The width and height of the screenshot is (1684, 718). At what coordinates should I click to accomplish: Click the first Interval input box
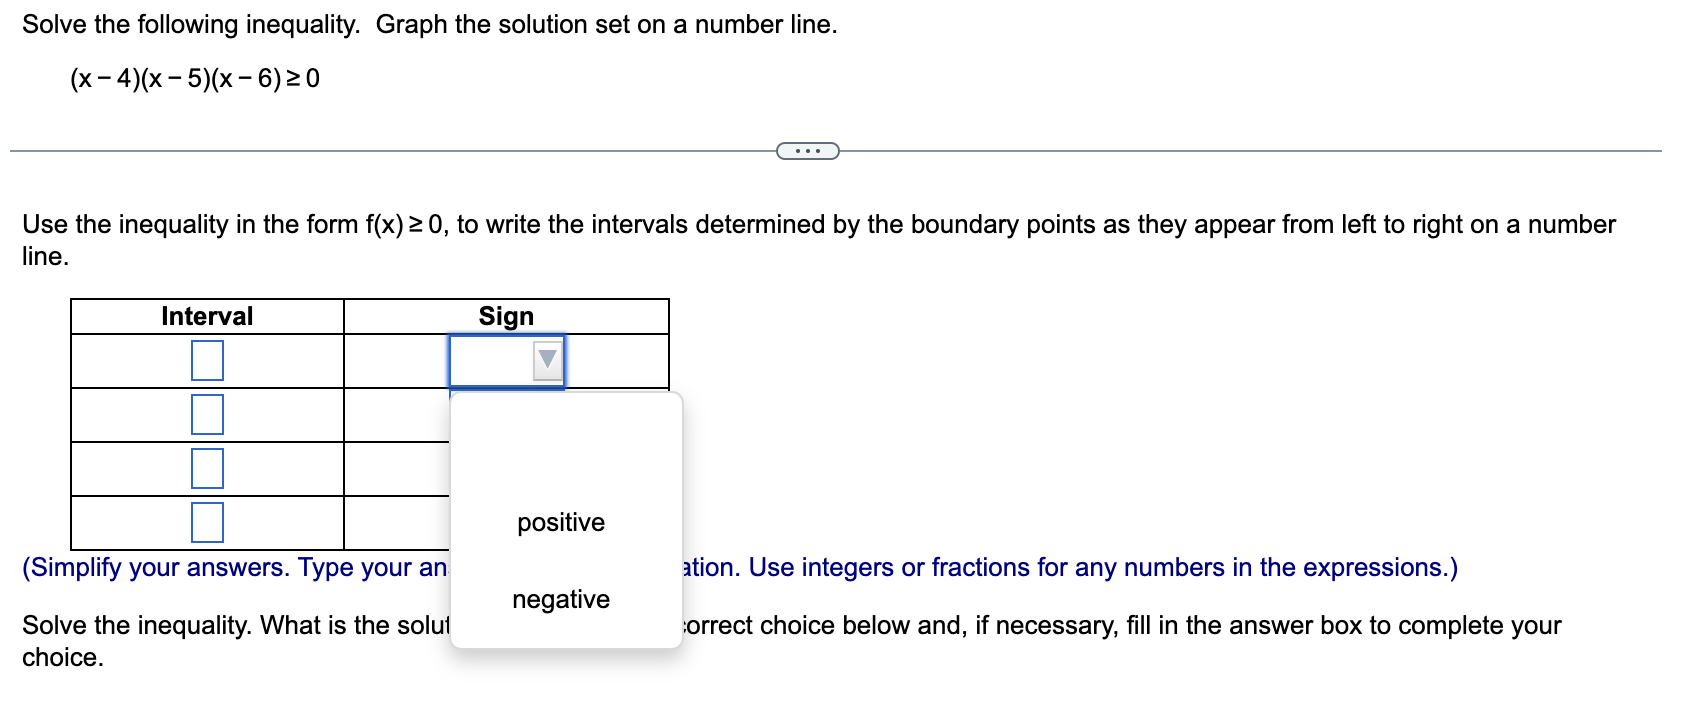point(207,360)
